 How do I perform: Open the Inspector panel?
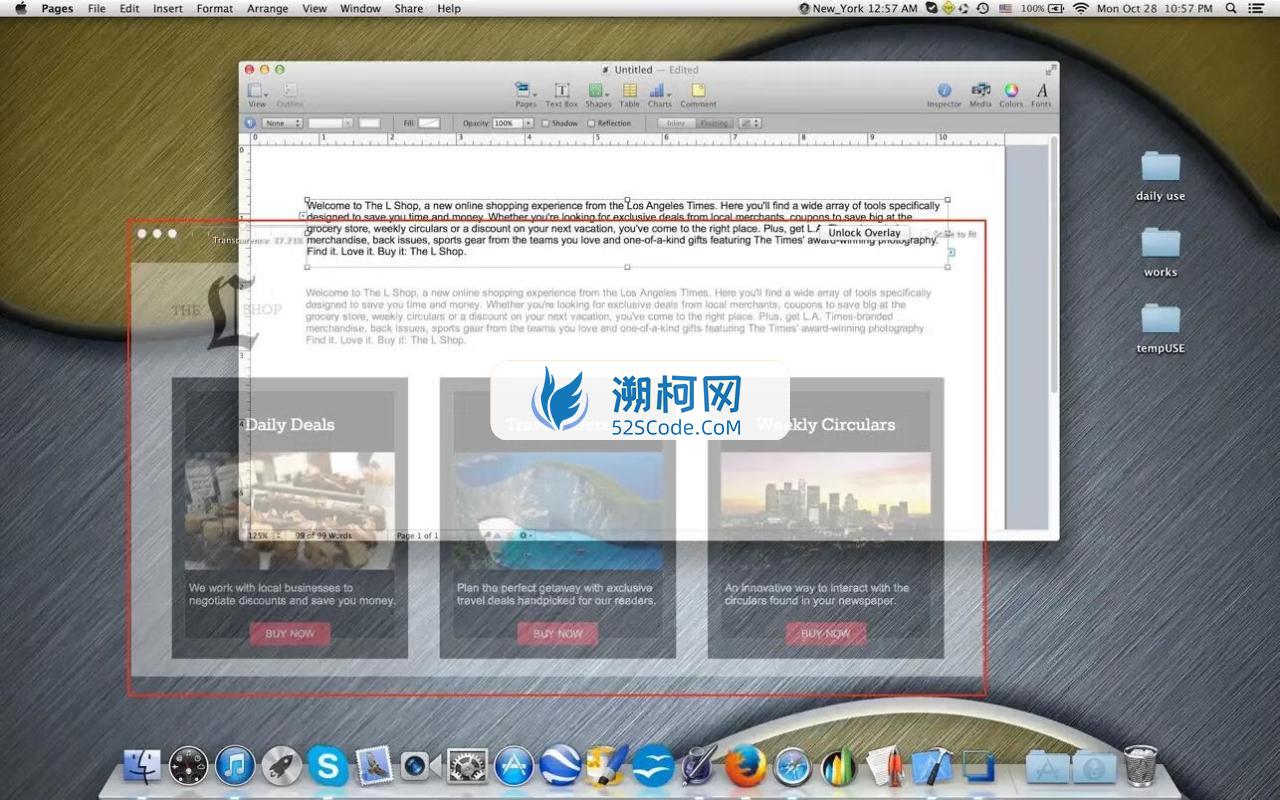pyautogui.click(x=943, y=94)
